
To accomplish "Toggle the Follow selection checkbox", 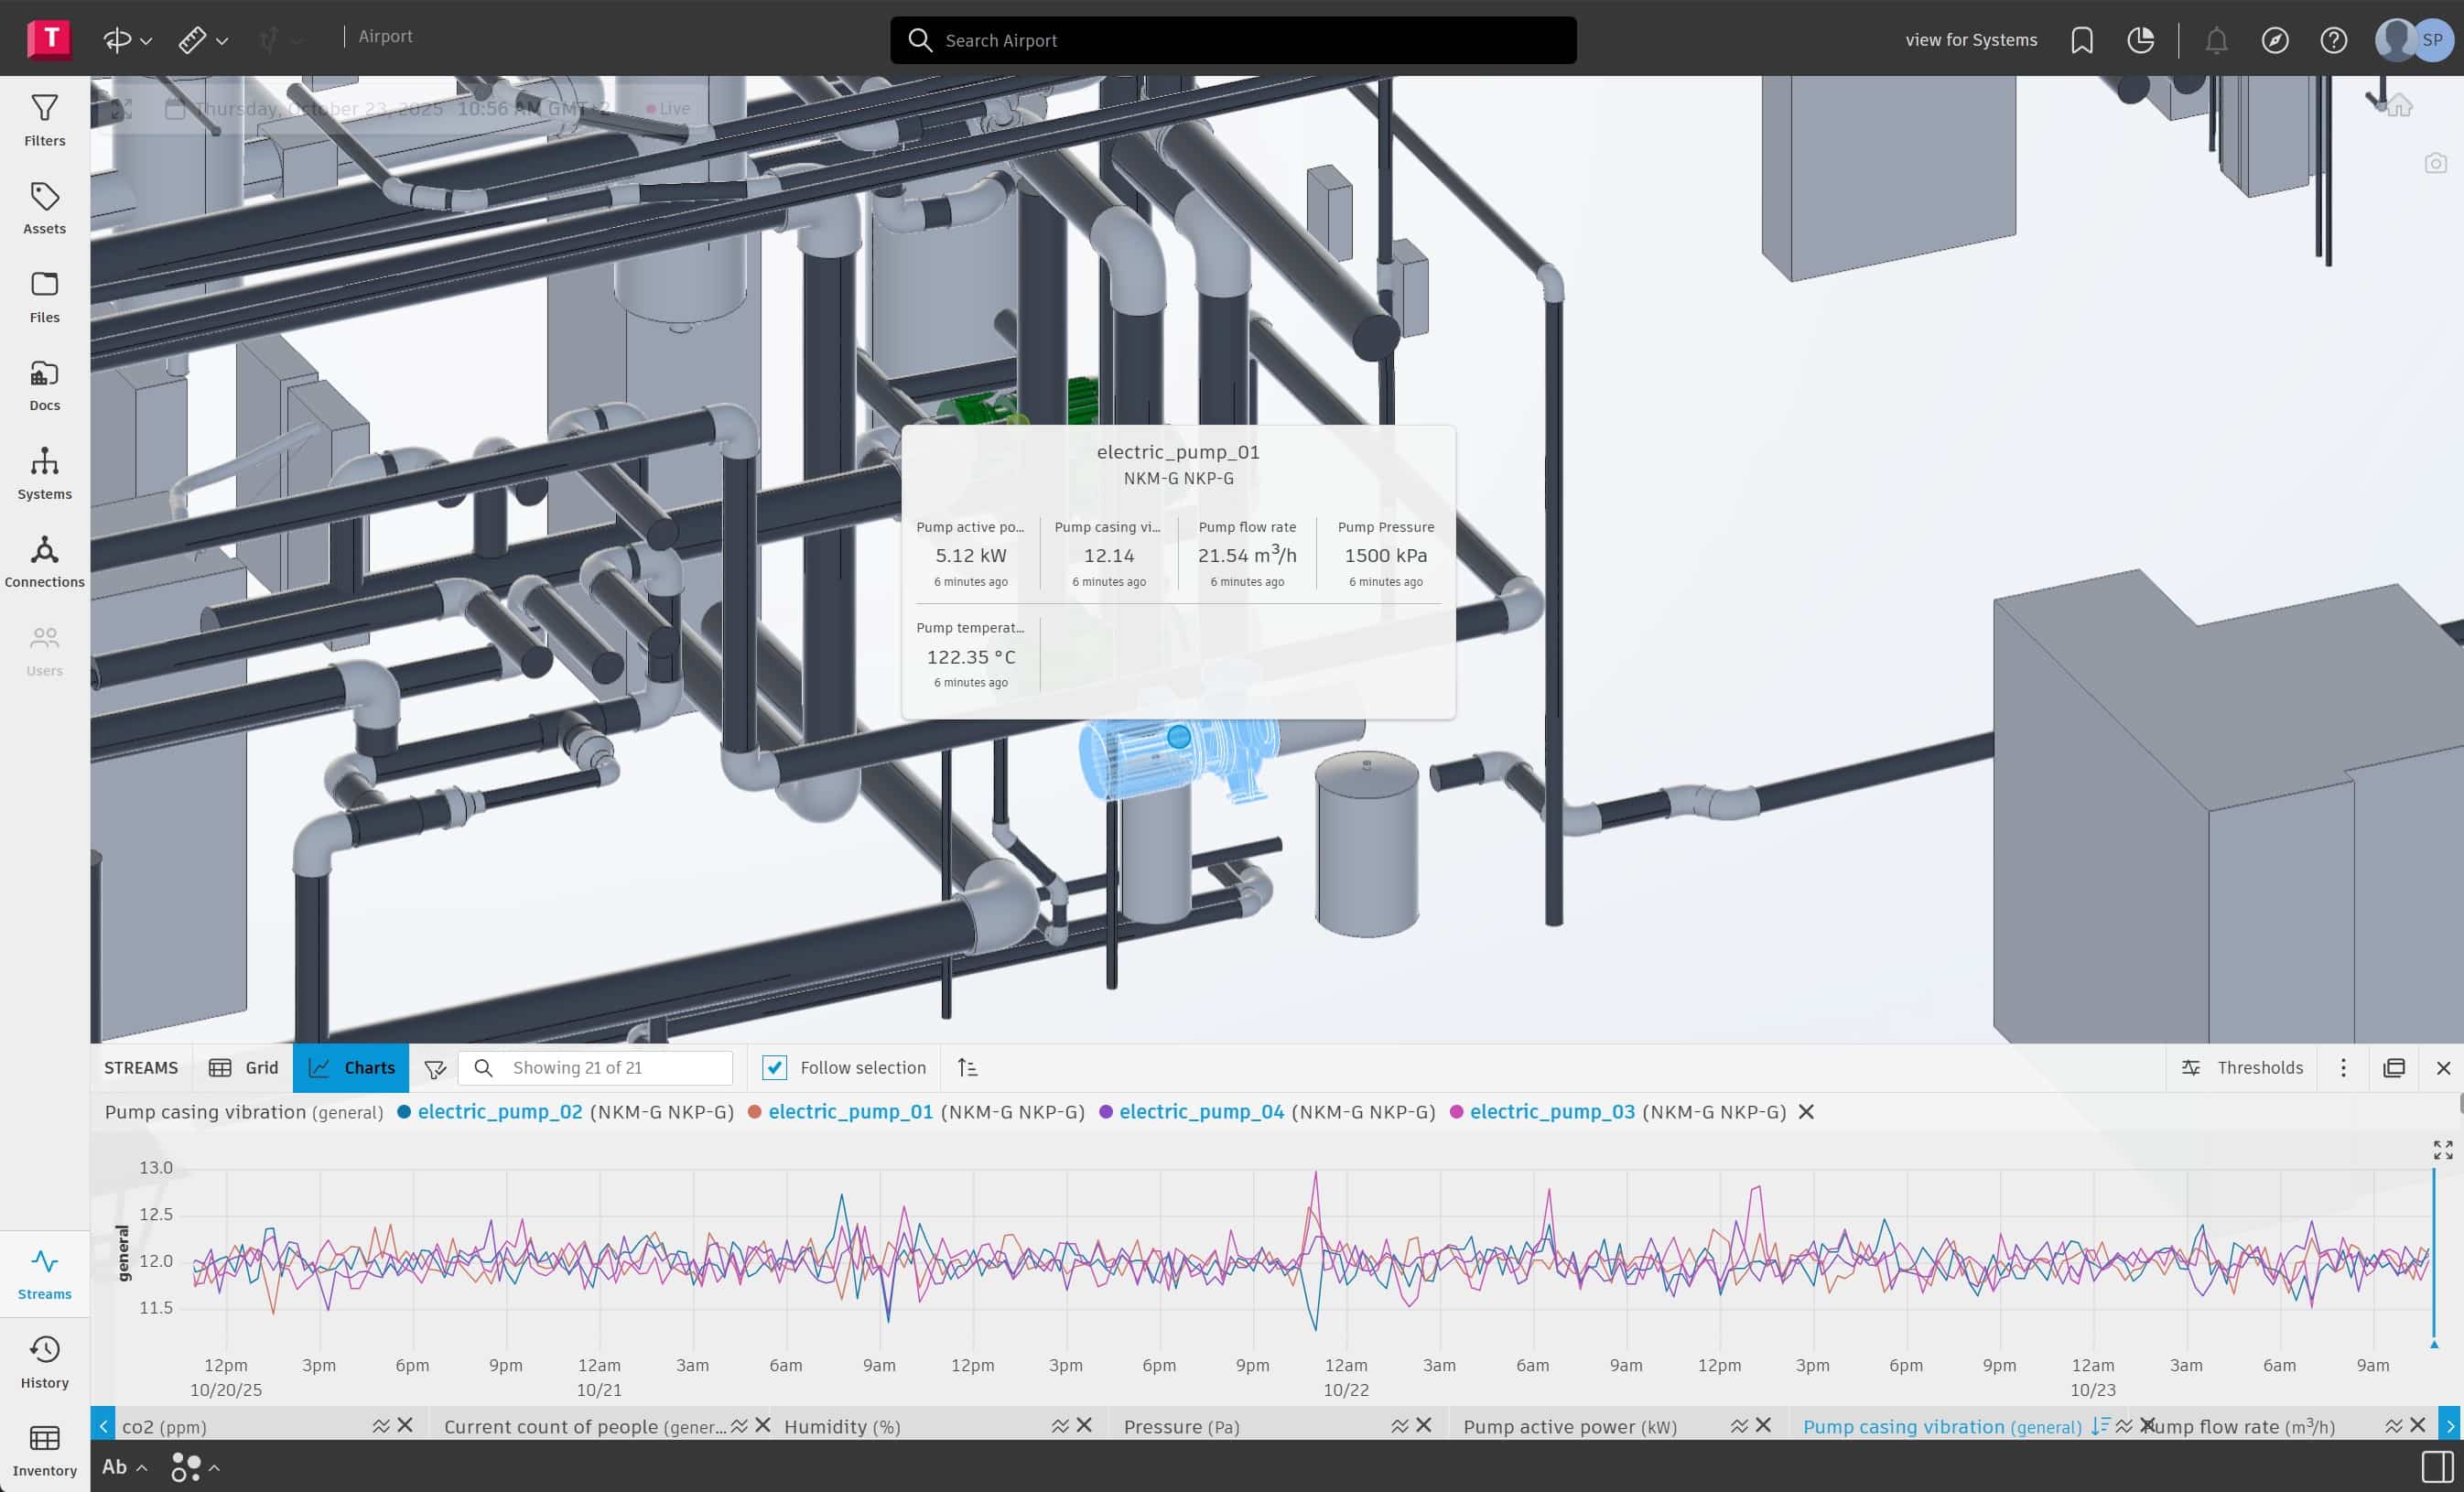I will (775, 1068).
